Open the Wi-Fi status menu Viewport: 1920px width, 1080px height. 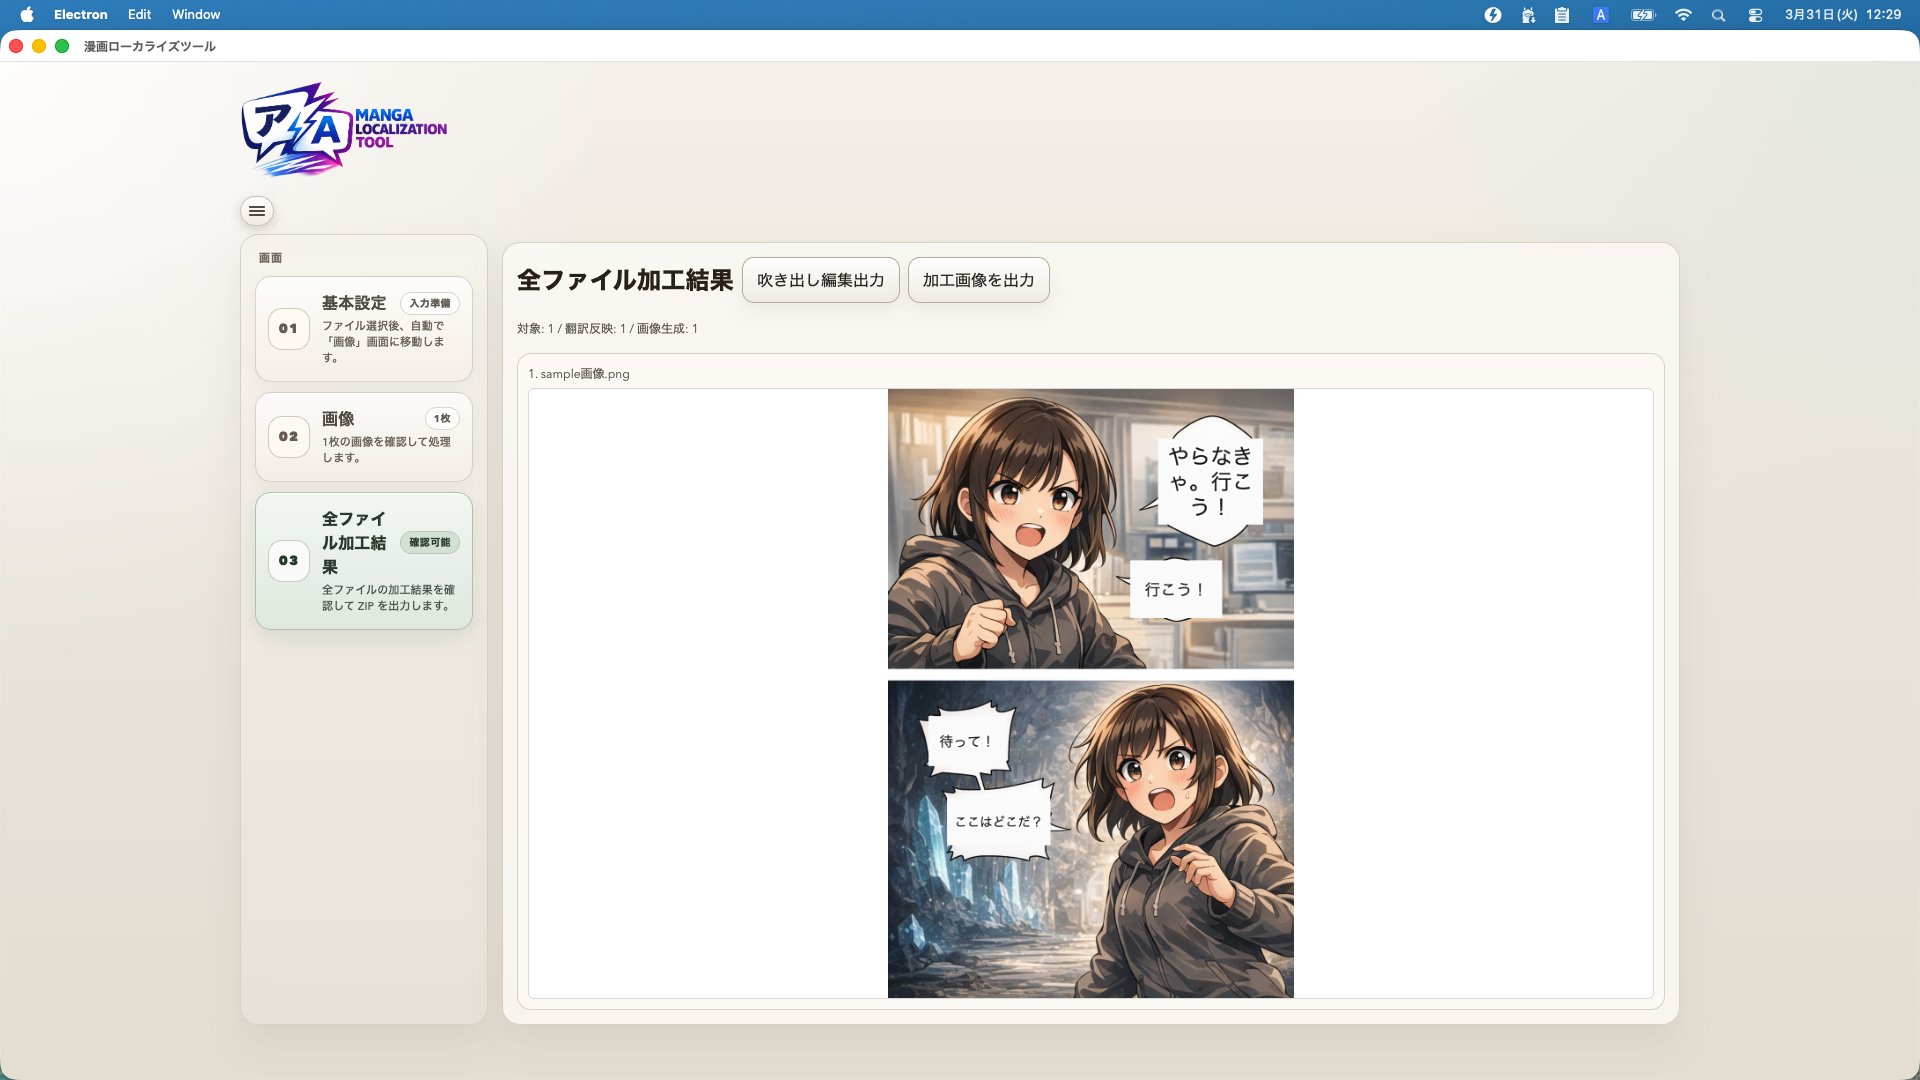1683,15
